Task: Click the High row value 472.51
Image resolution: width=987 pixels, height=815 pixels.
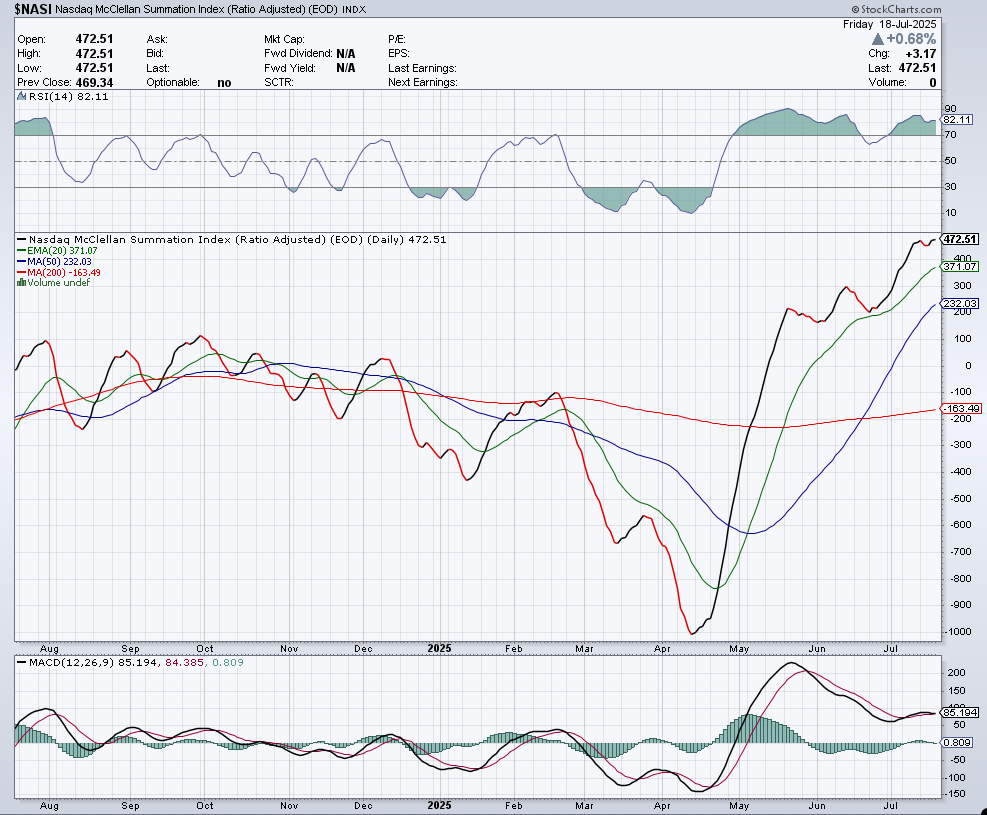Action: pos(94,53)
